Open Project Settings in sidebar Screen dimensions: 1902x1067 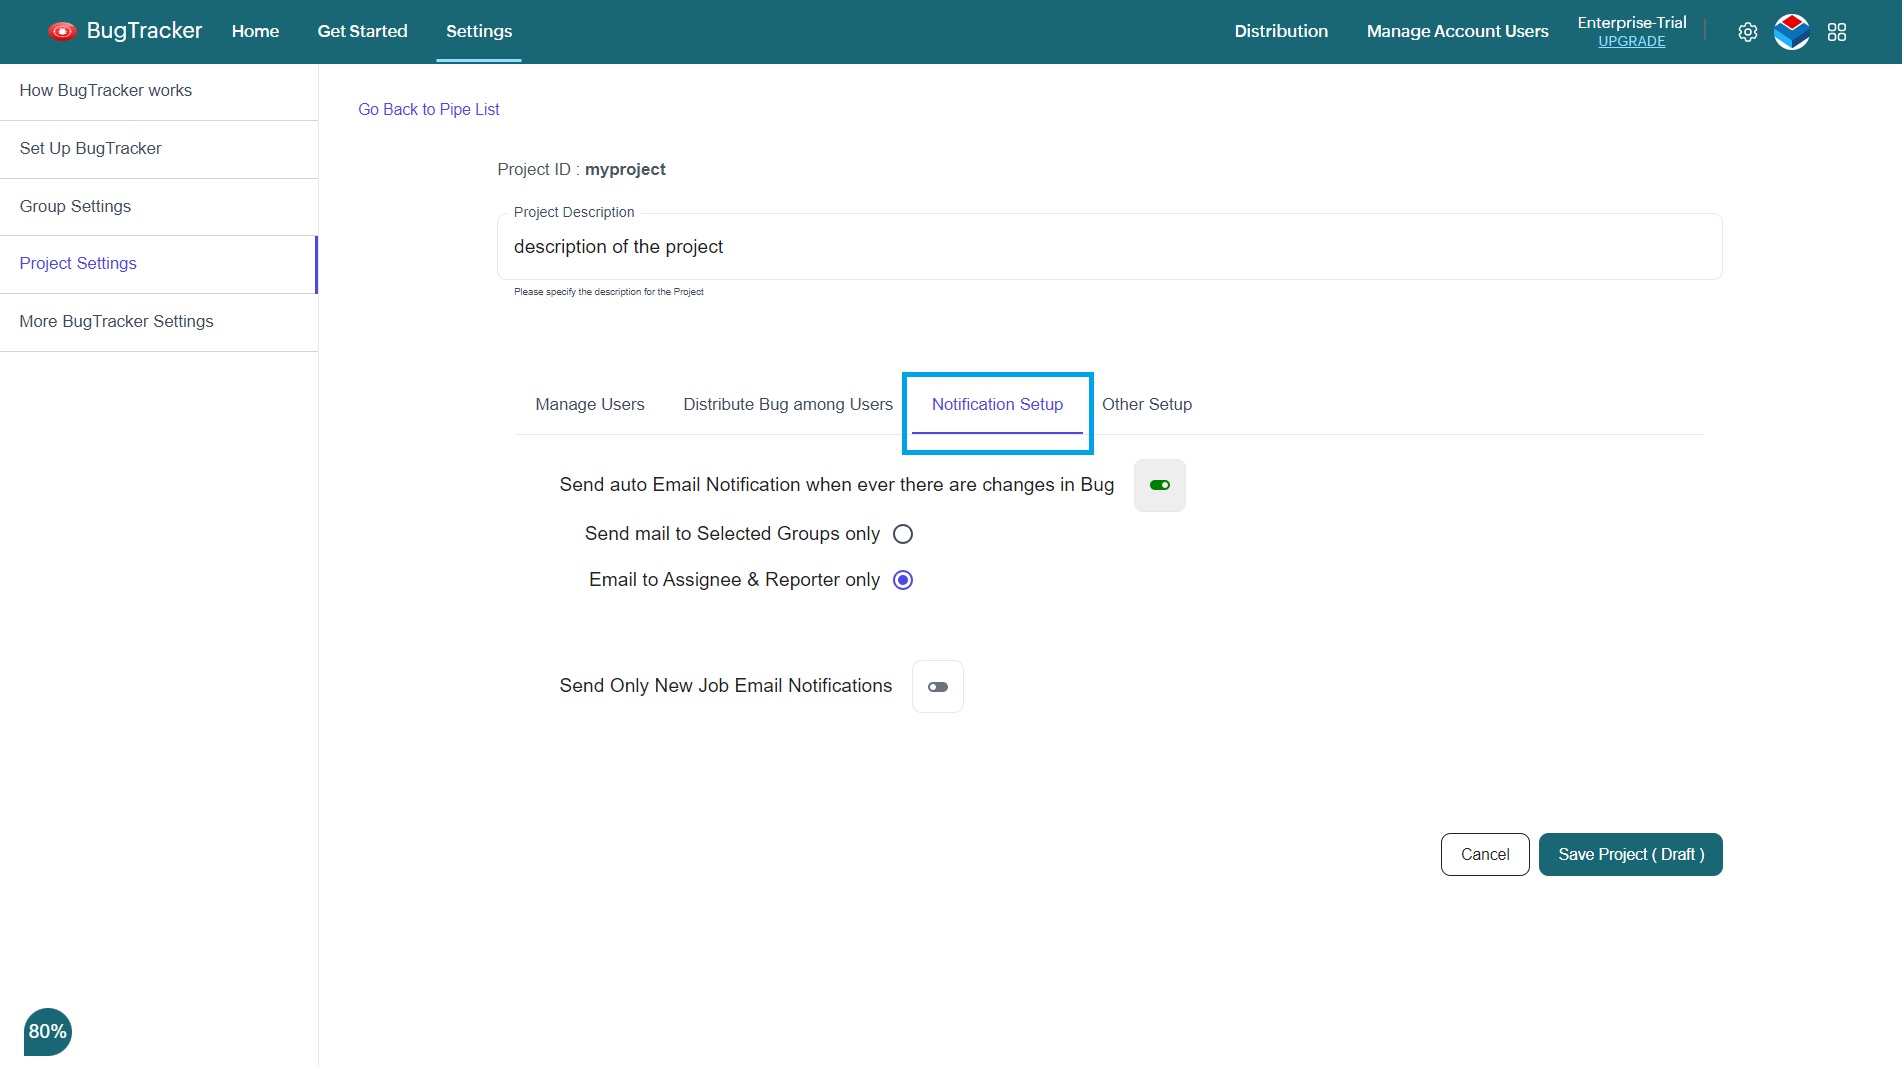[x=159, y=264]
